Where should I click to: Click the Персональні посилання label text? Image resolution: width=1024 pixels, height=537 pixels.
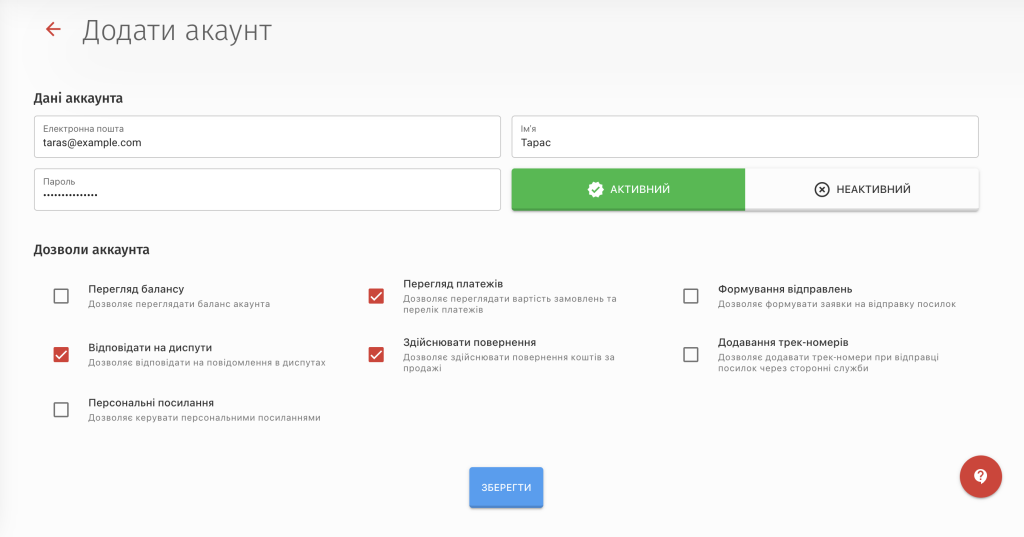[151, 402]
